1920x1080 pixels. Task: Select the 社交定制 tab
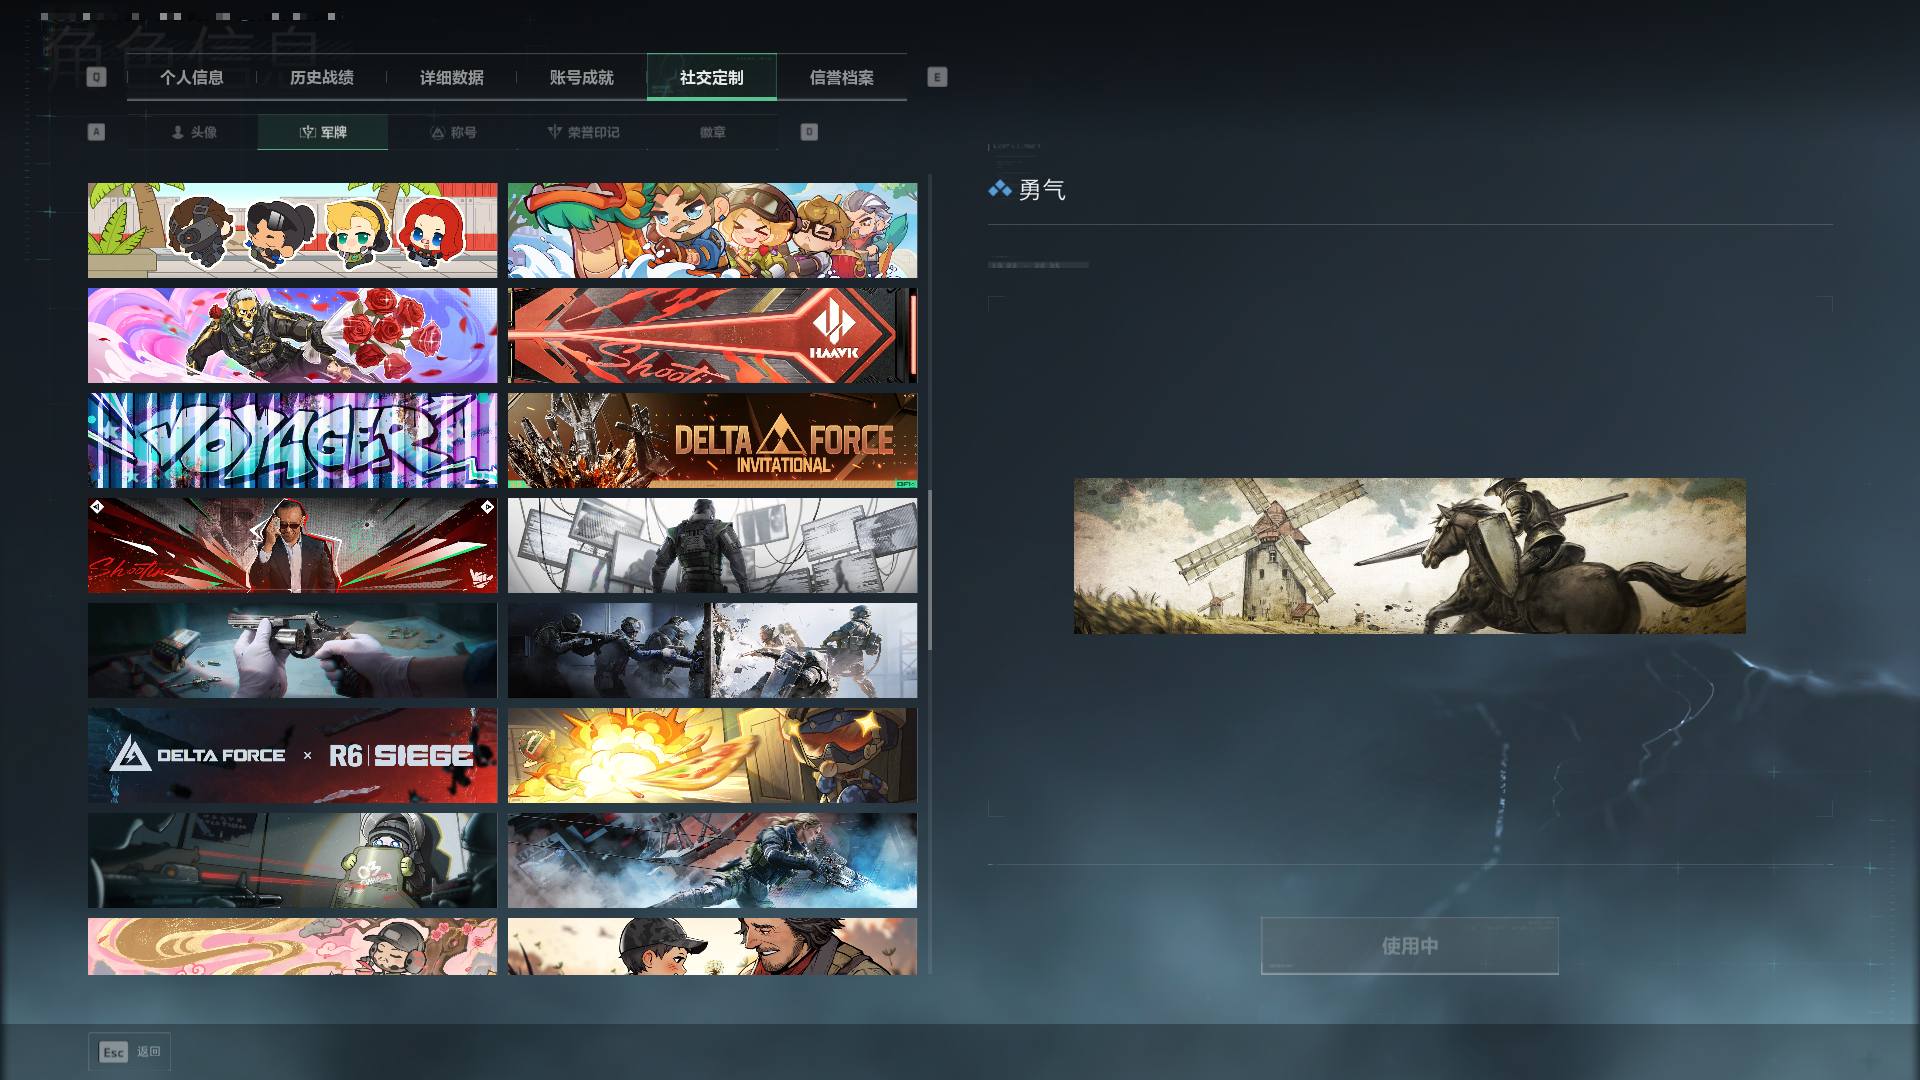coord(712,77)
